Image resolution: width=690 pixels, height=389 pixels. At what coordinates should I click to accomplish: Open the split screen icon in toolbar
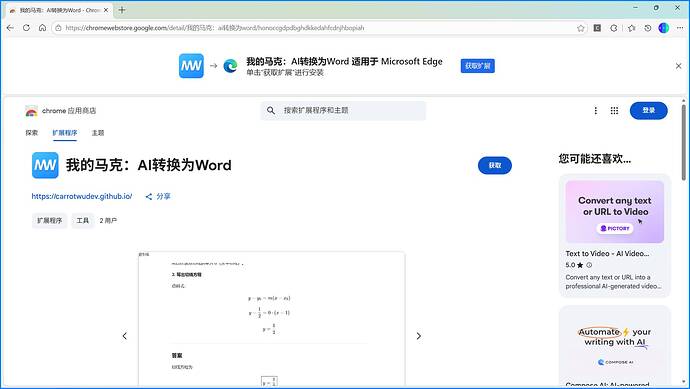[x=597, y=28]
